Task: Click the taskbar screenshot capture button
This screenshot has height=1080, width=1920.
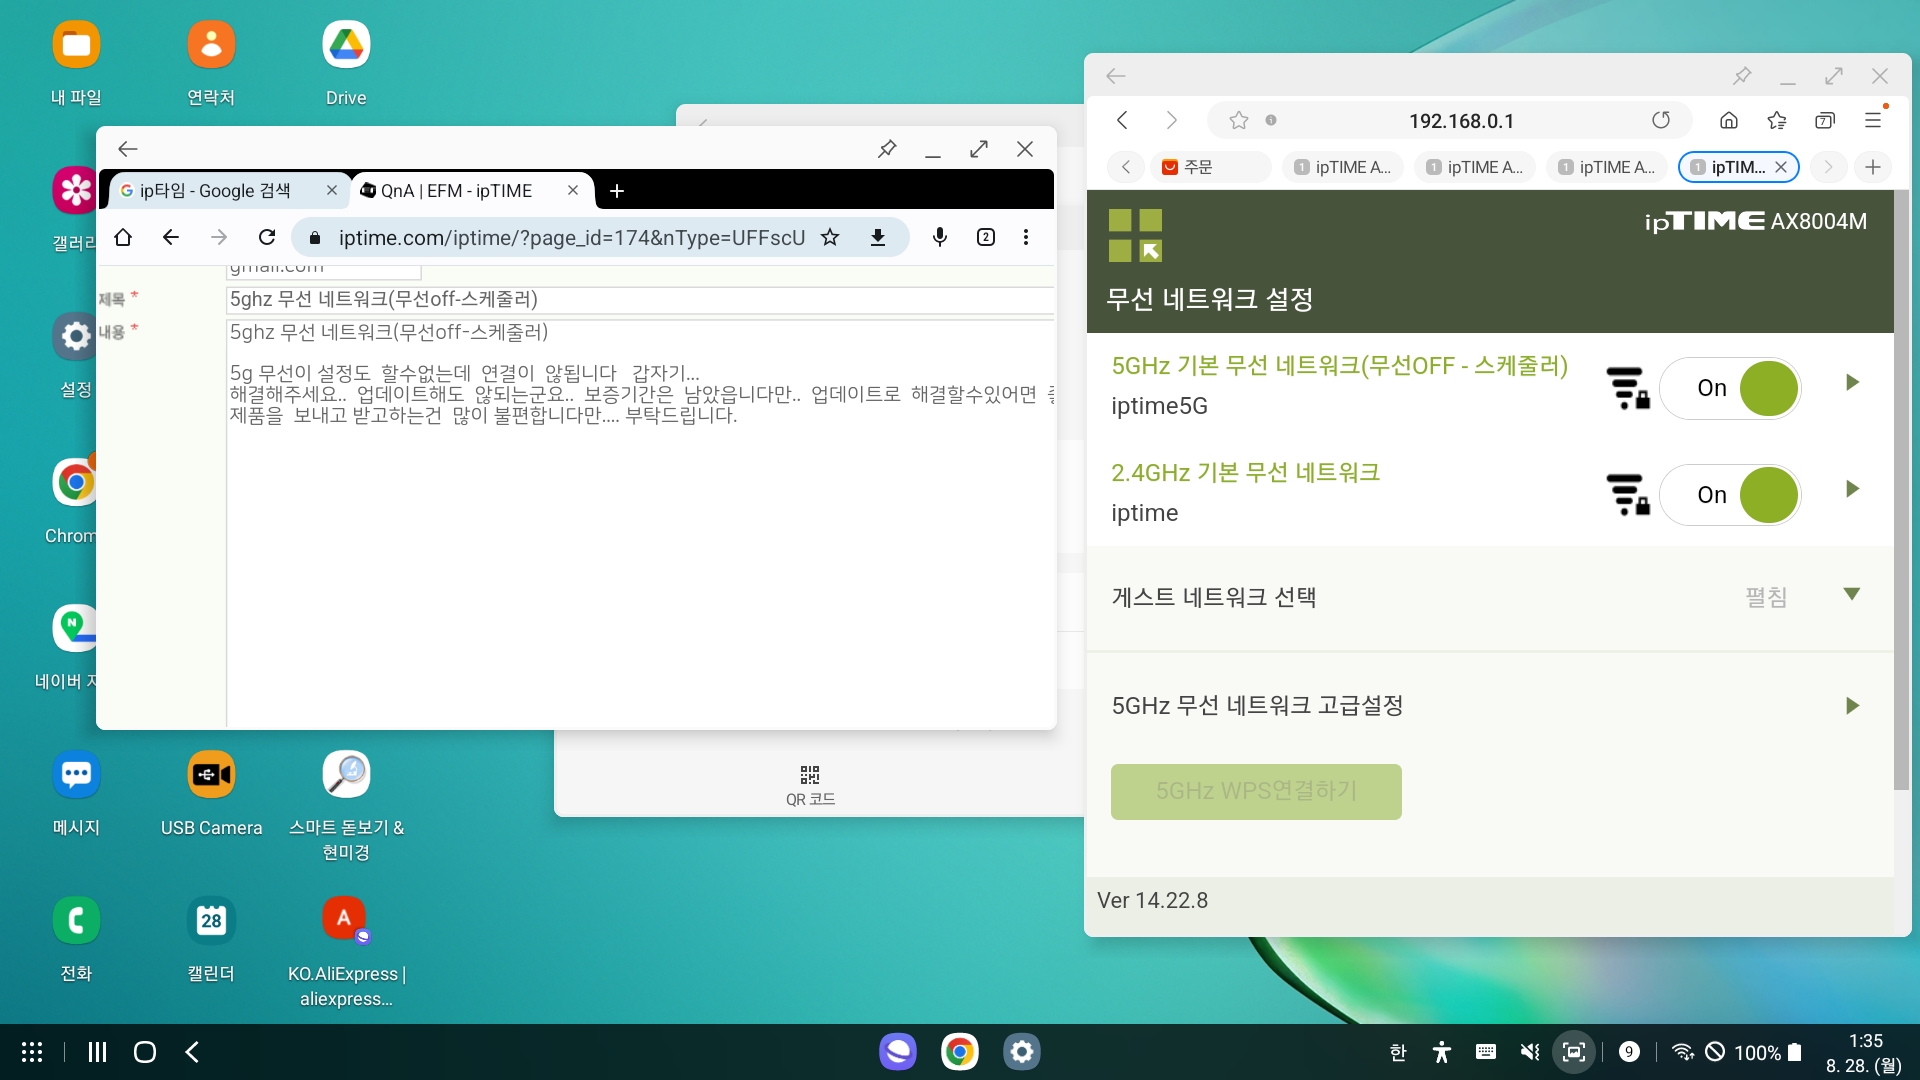Action: click(x=1574, y=1052)
